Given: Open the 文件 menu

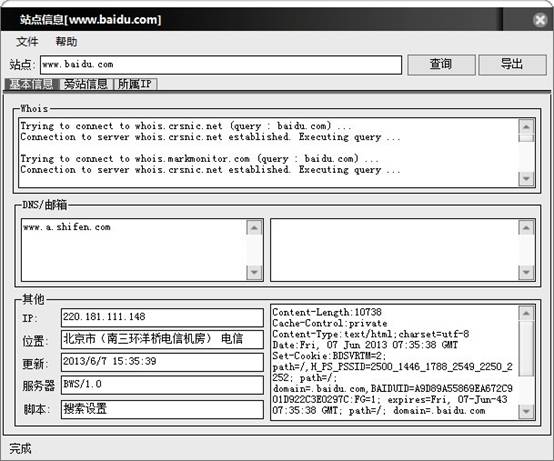Looking at the screenshot, I should click(27, 42).
